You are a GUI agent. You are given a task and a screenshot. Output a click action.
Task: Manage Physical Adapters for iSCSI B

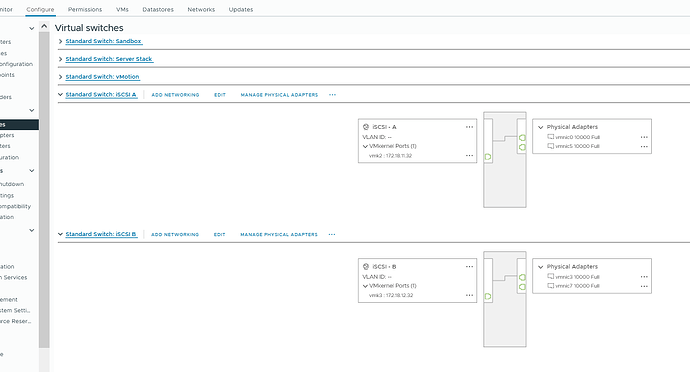click(279, 235)
